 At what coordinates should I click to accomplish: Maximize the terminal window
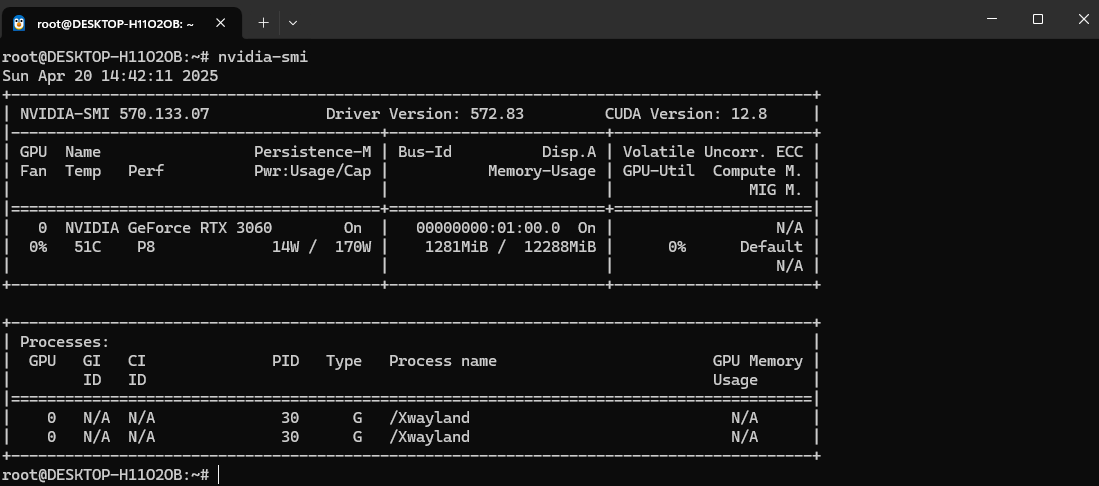(1038, 20)
